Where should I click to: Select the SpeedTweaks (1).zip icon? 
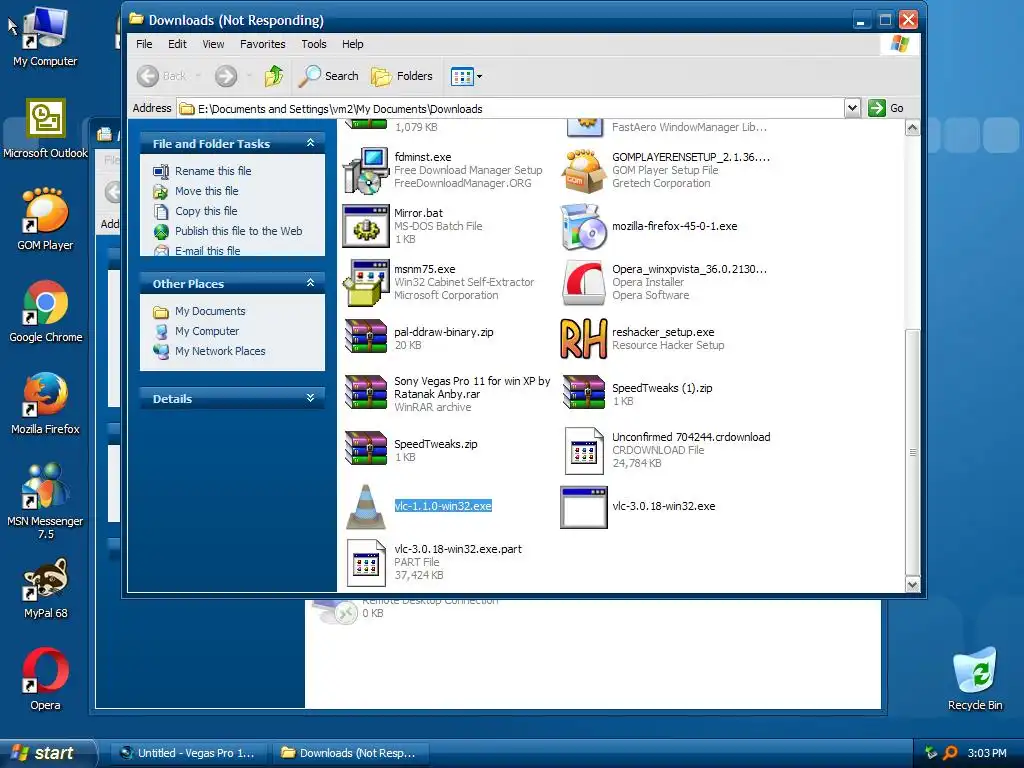coord(583,392)
